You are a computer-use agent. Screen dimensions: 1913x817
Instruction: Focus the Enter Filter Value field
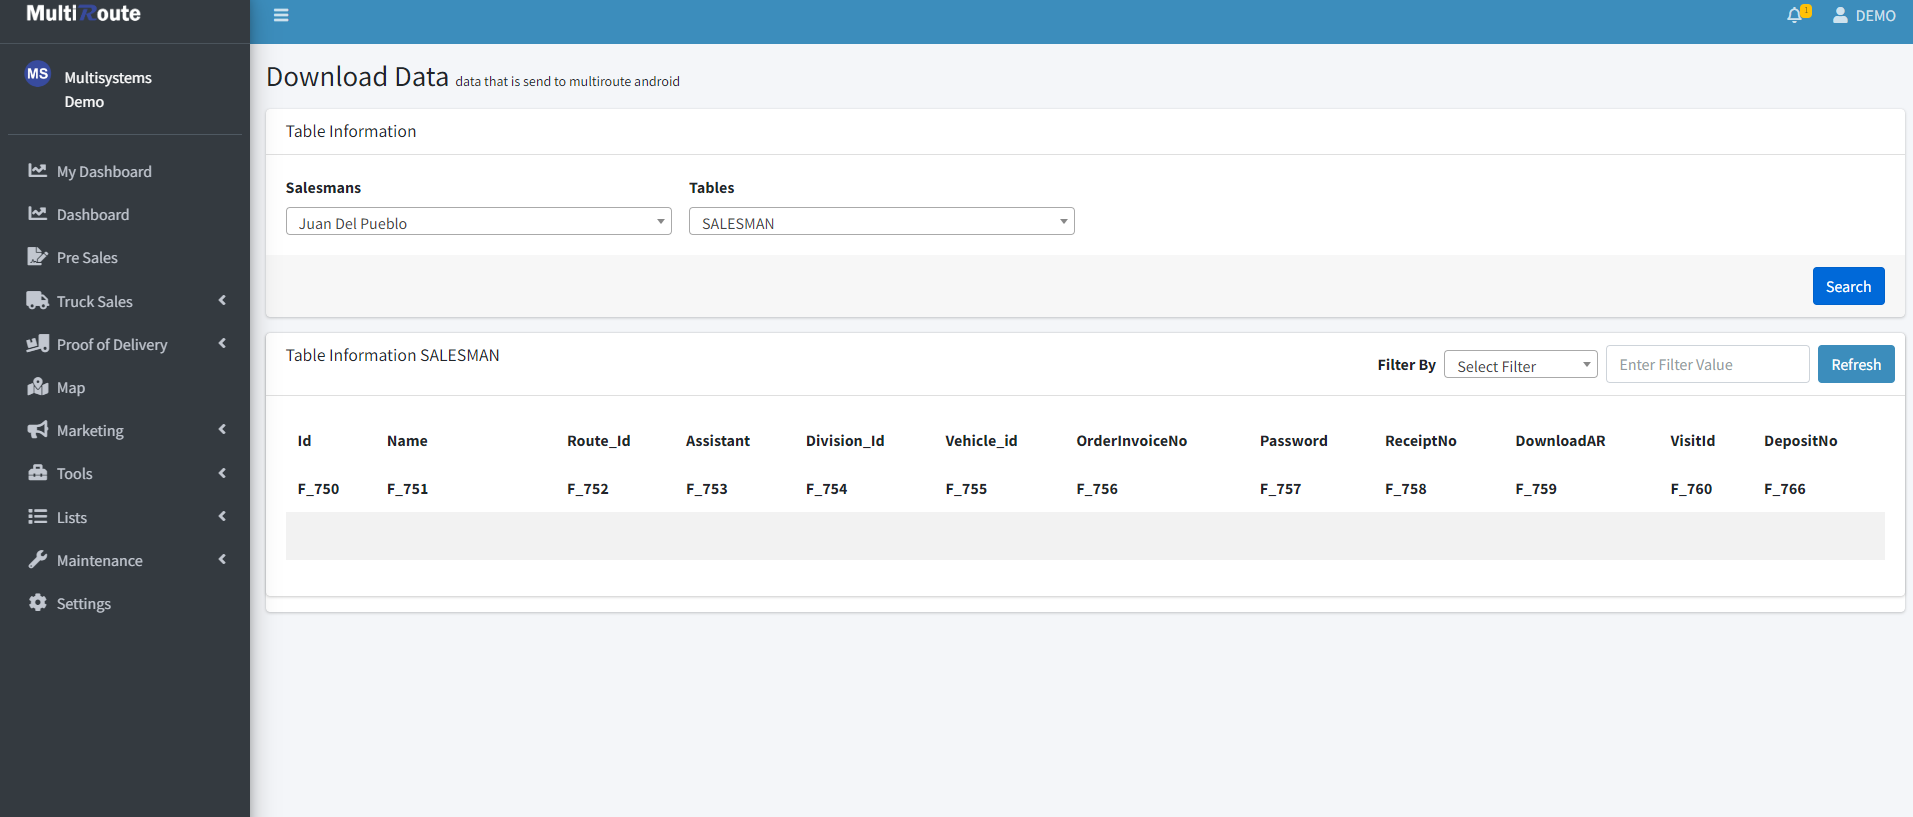(x=1707, y=365)
